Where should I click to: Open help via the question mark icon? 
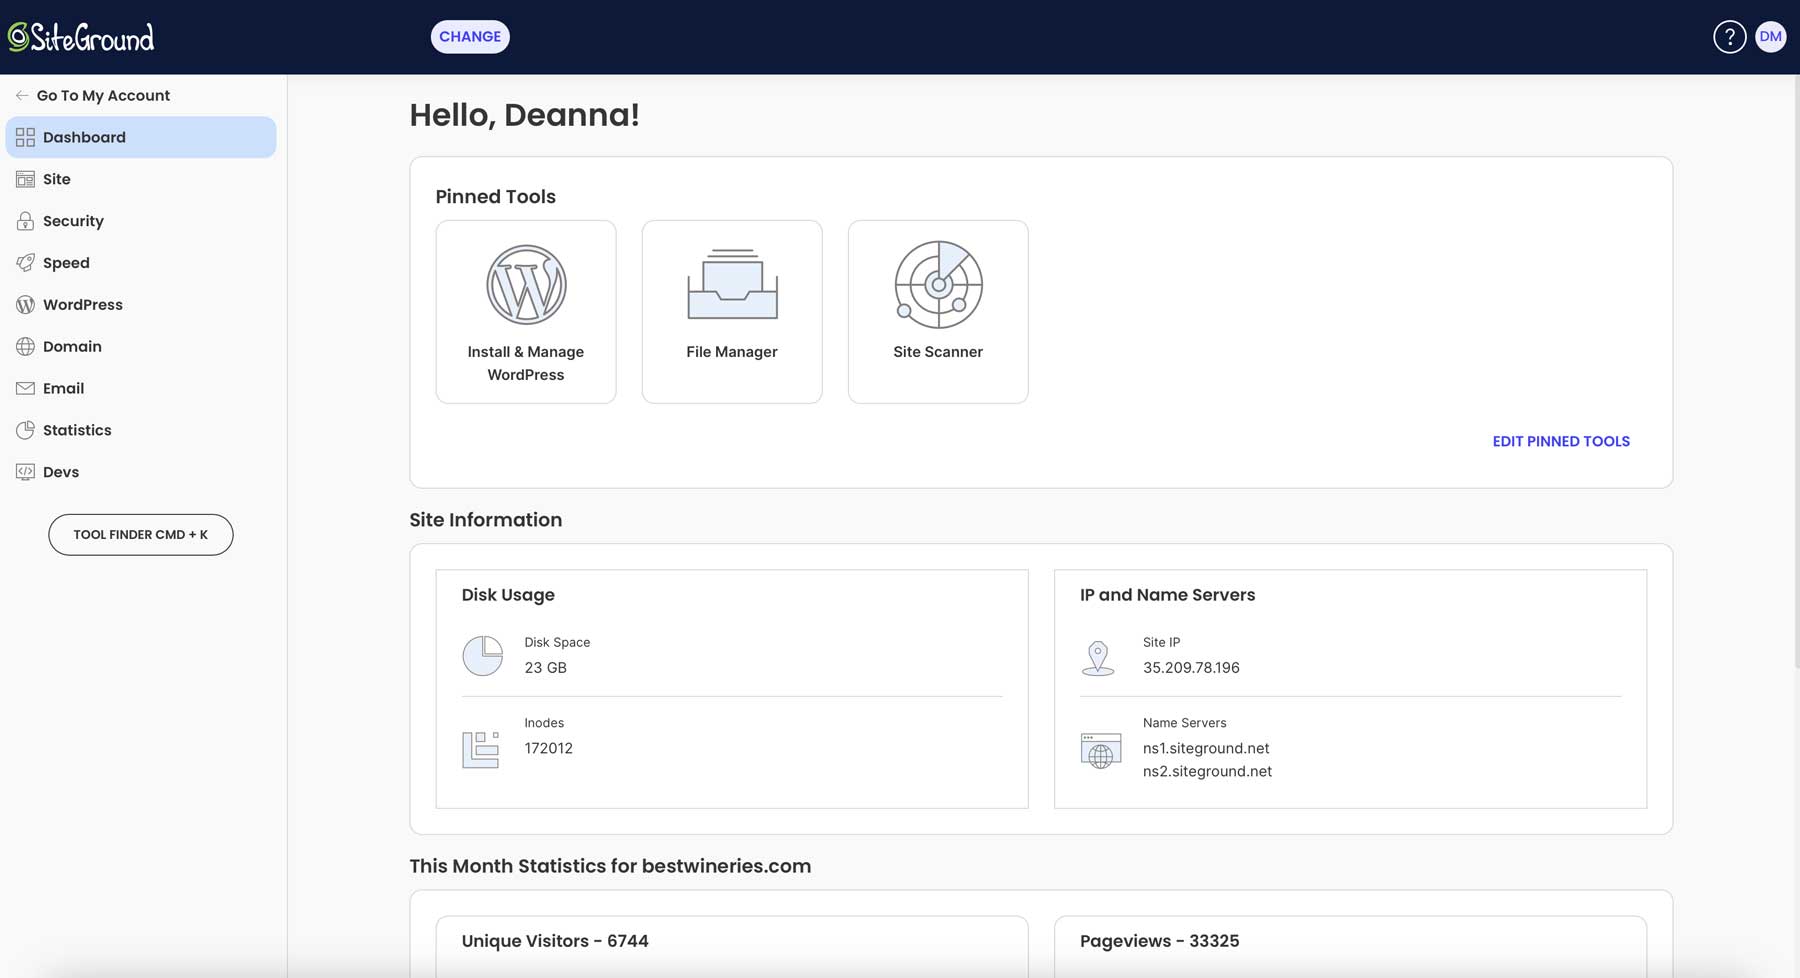tap(1729, 36)
